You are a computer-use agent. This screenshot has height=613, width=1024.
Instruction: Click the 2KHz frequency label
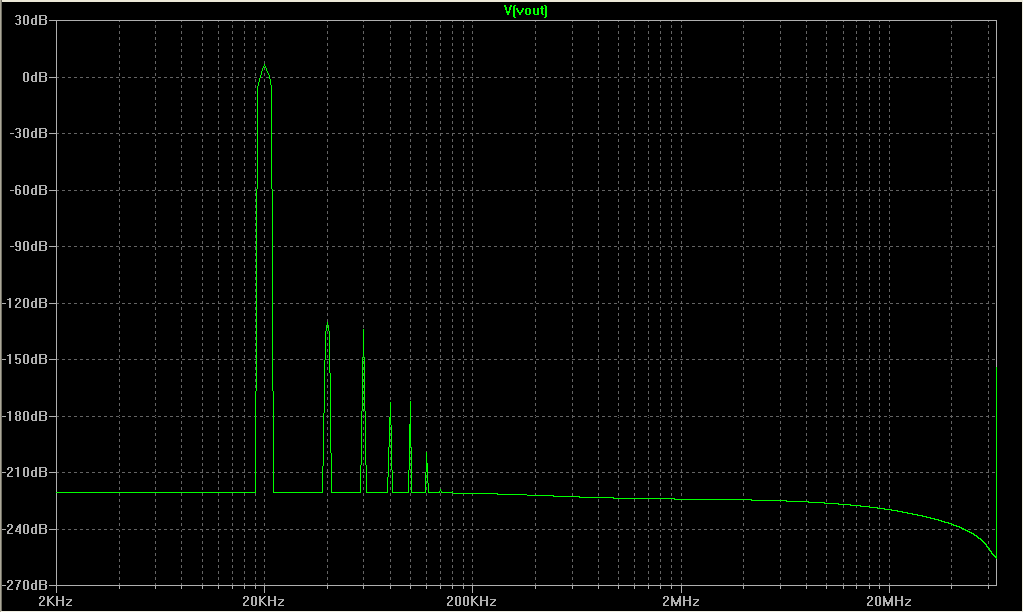pos(56,602)
